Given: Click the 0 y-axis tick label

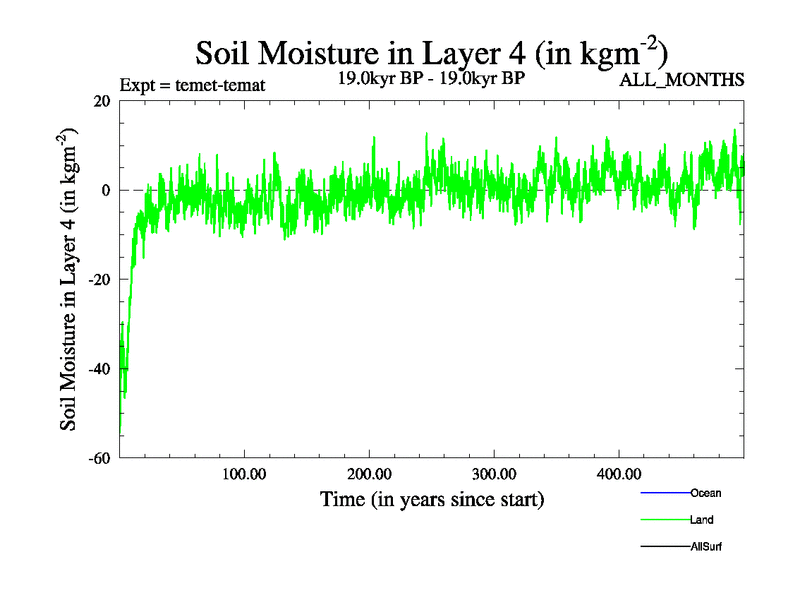Looking at the screenshot, I should [105, 190].
